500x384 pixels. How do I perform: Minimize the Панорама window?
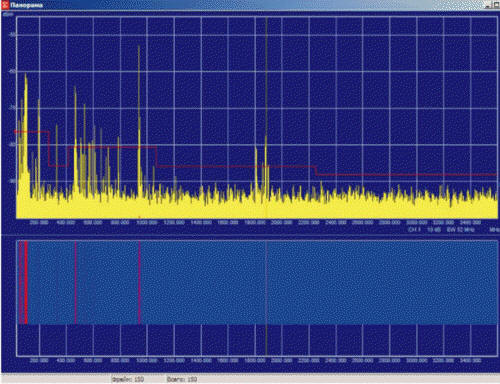point(488,5)
